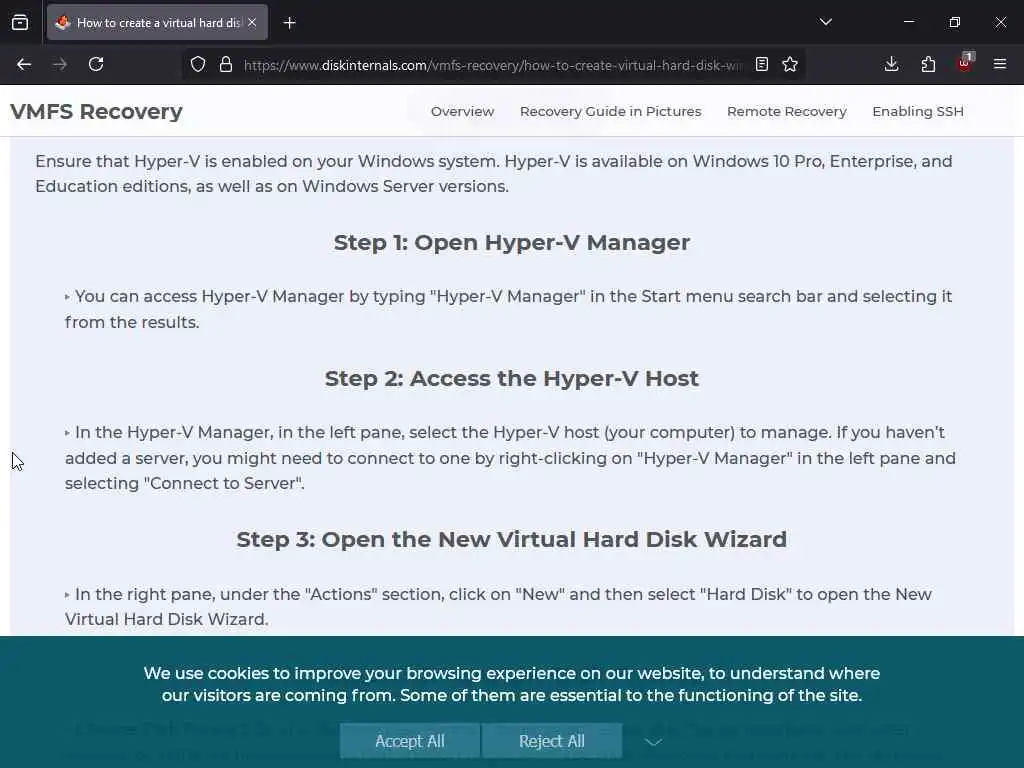This screenshot has width=1024, height=768.
Task: Open the Enabling SSH page
Action: [x=918, y=112]
